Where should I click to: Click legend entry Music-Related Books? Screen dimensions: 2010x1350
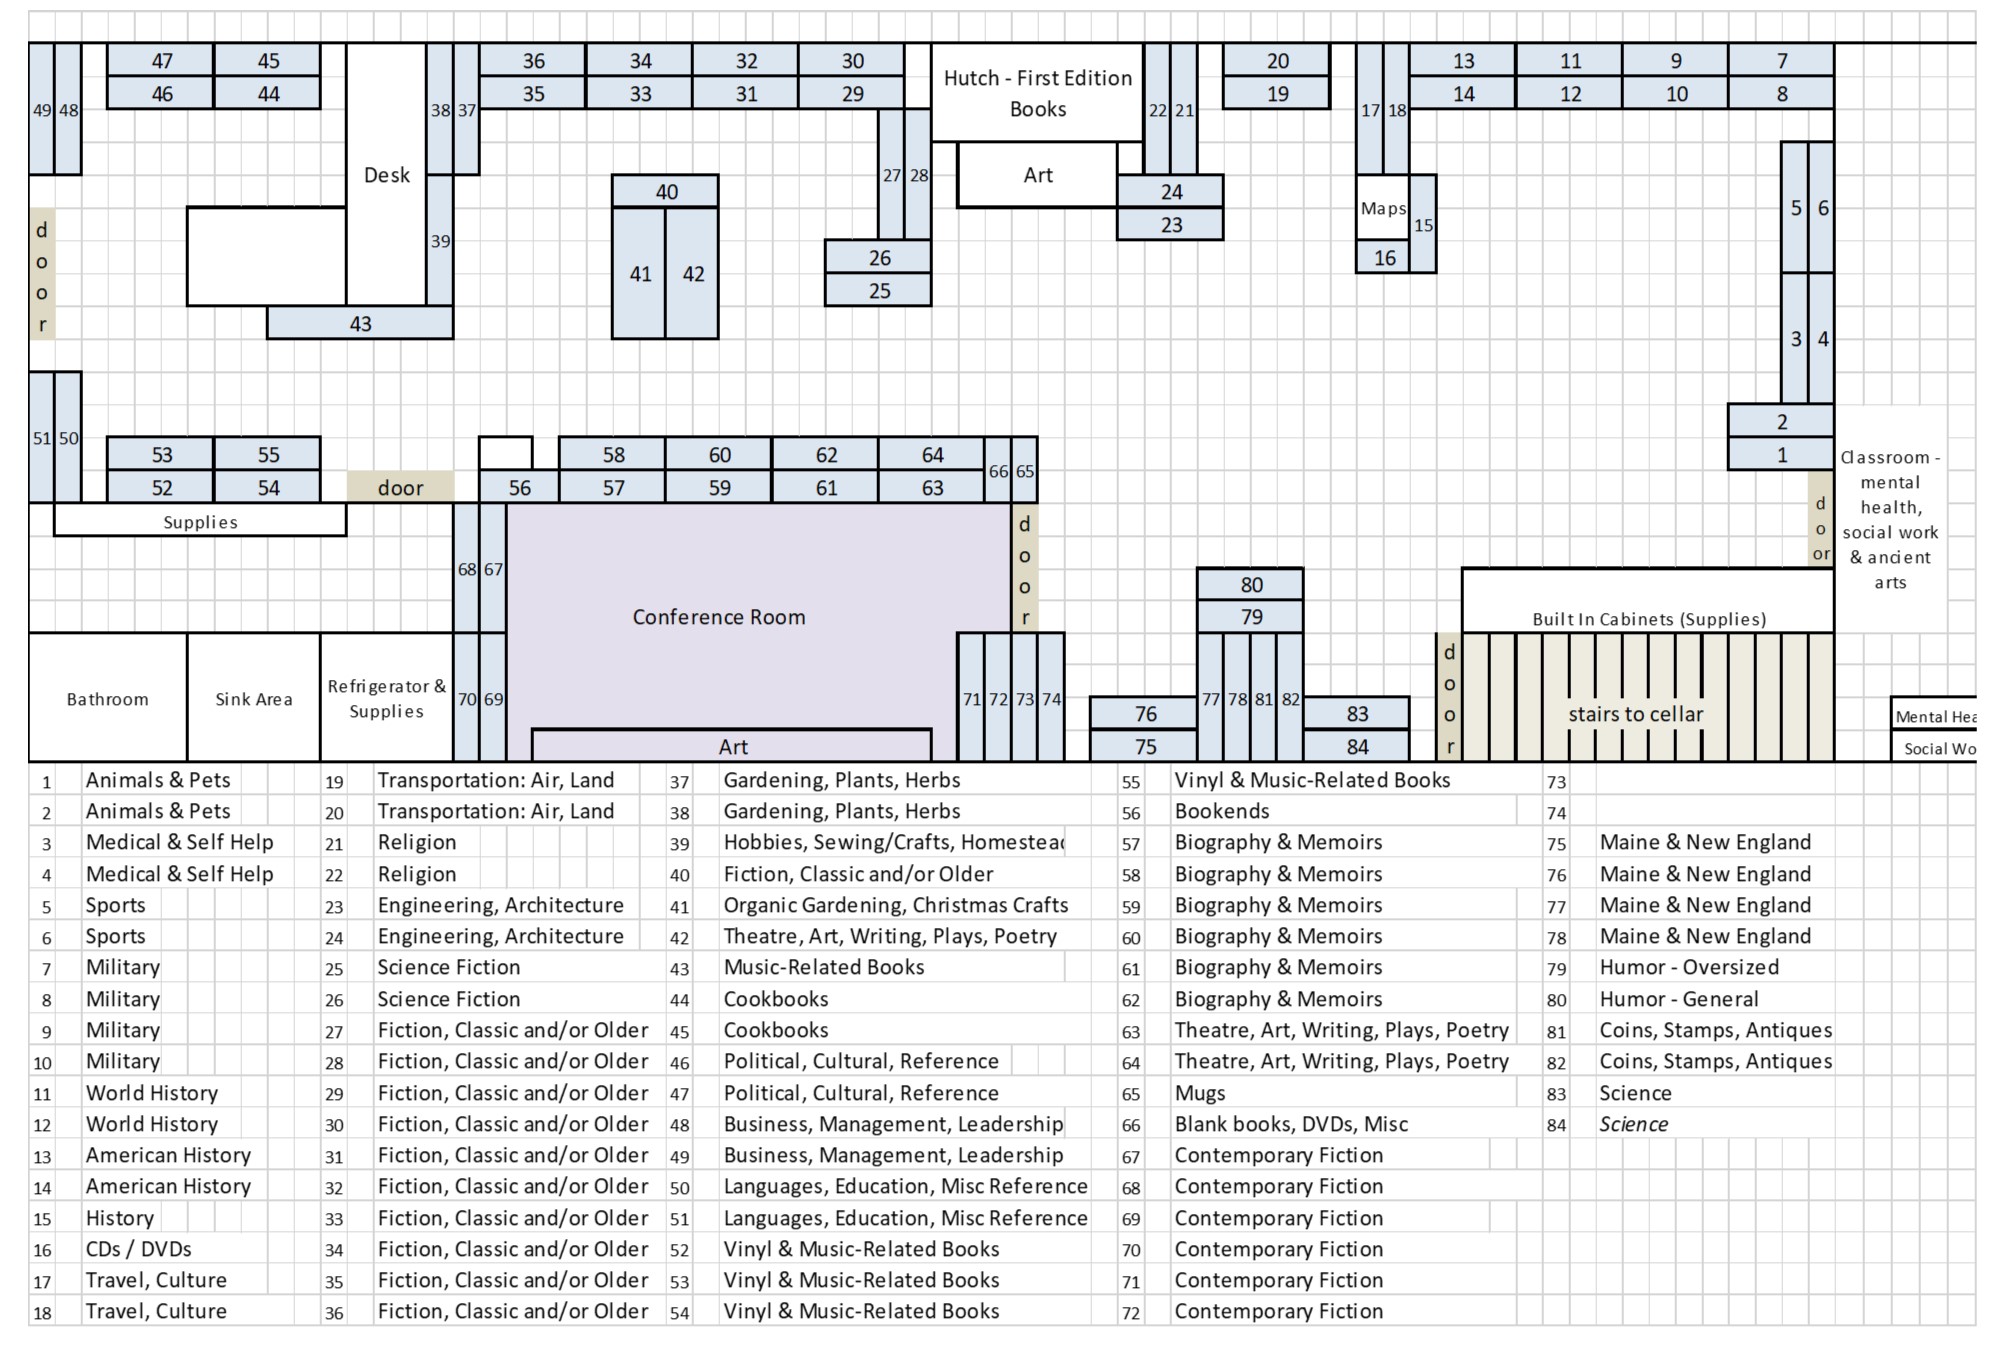(823, 967)
